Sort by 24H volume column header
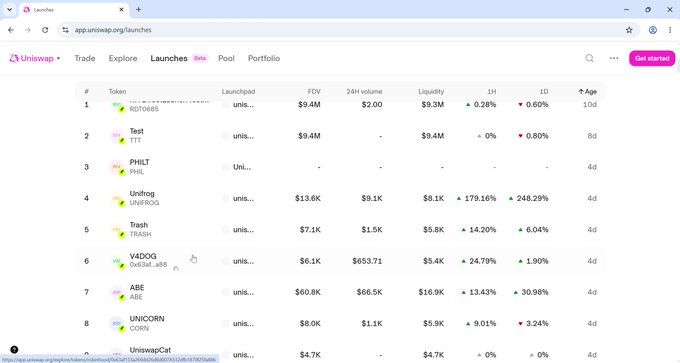This screenshot has height=363, width=680. [x=364, y=92]
